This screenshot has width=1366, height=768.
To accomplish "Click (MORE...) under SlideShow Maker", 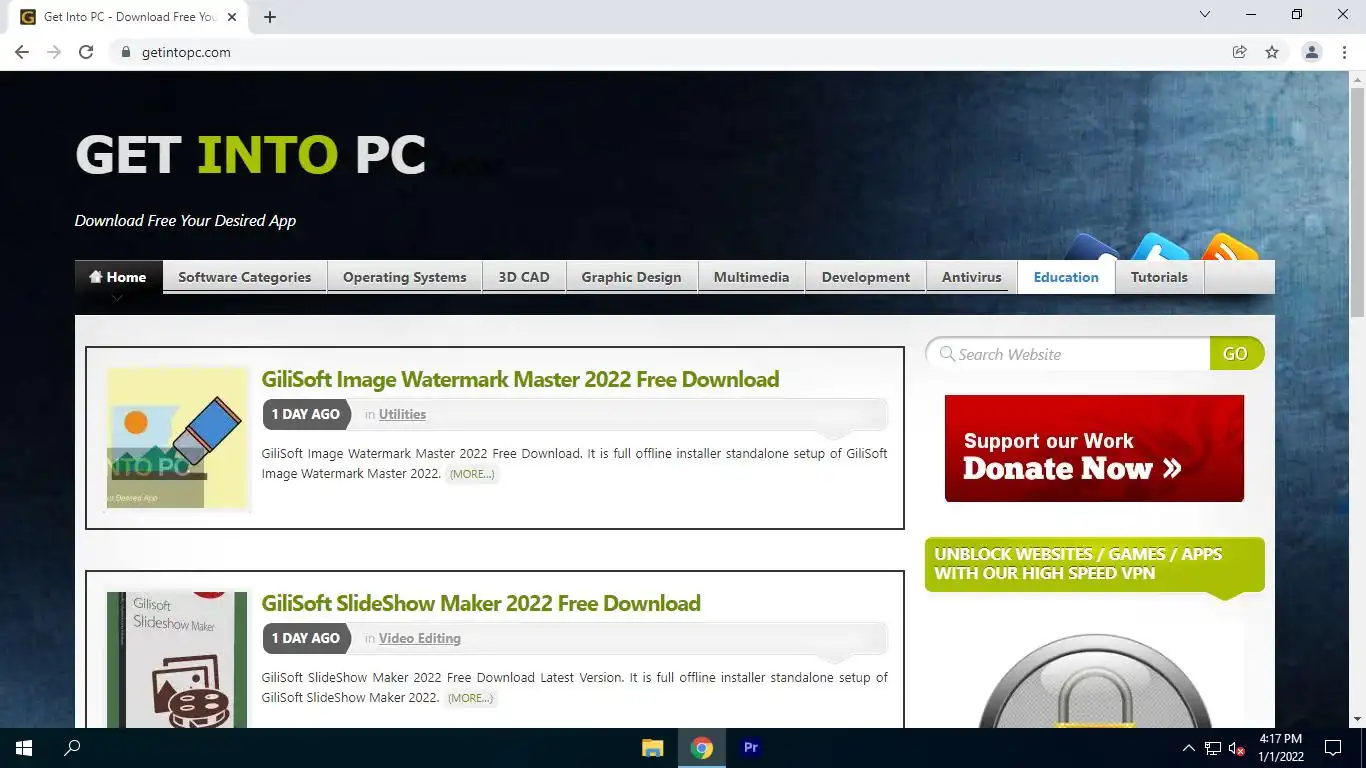I will coord(470,698).
